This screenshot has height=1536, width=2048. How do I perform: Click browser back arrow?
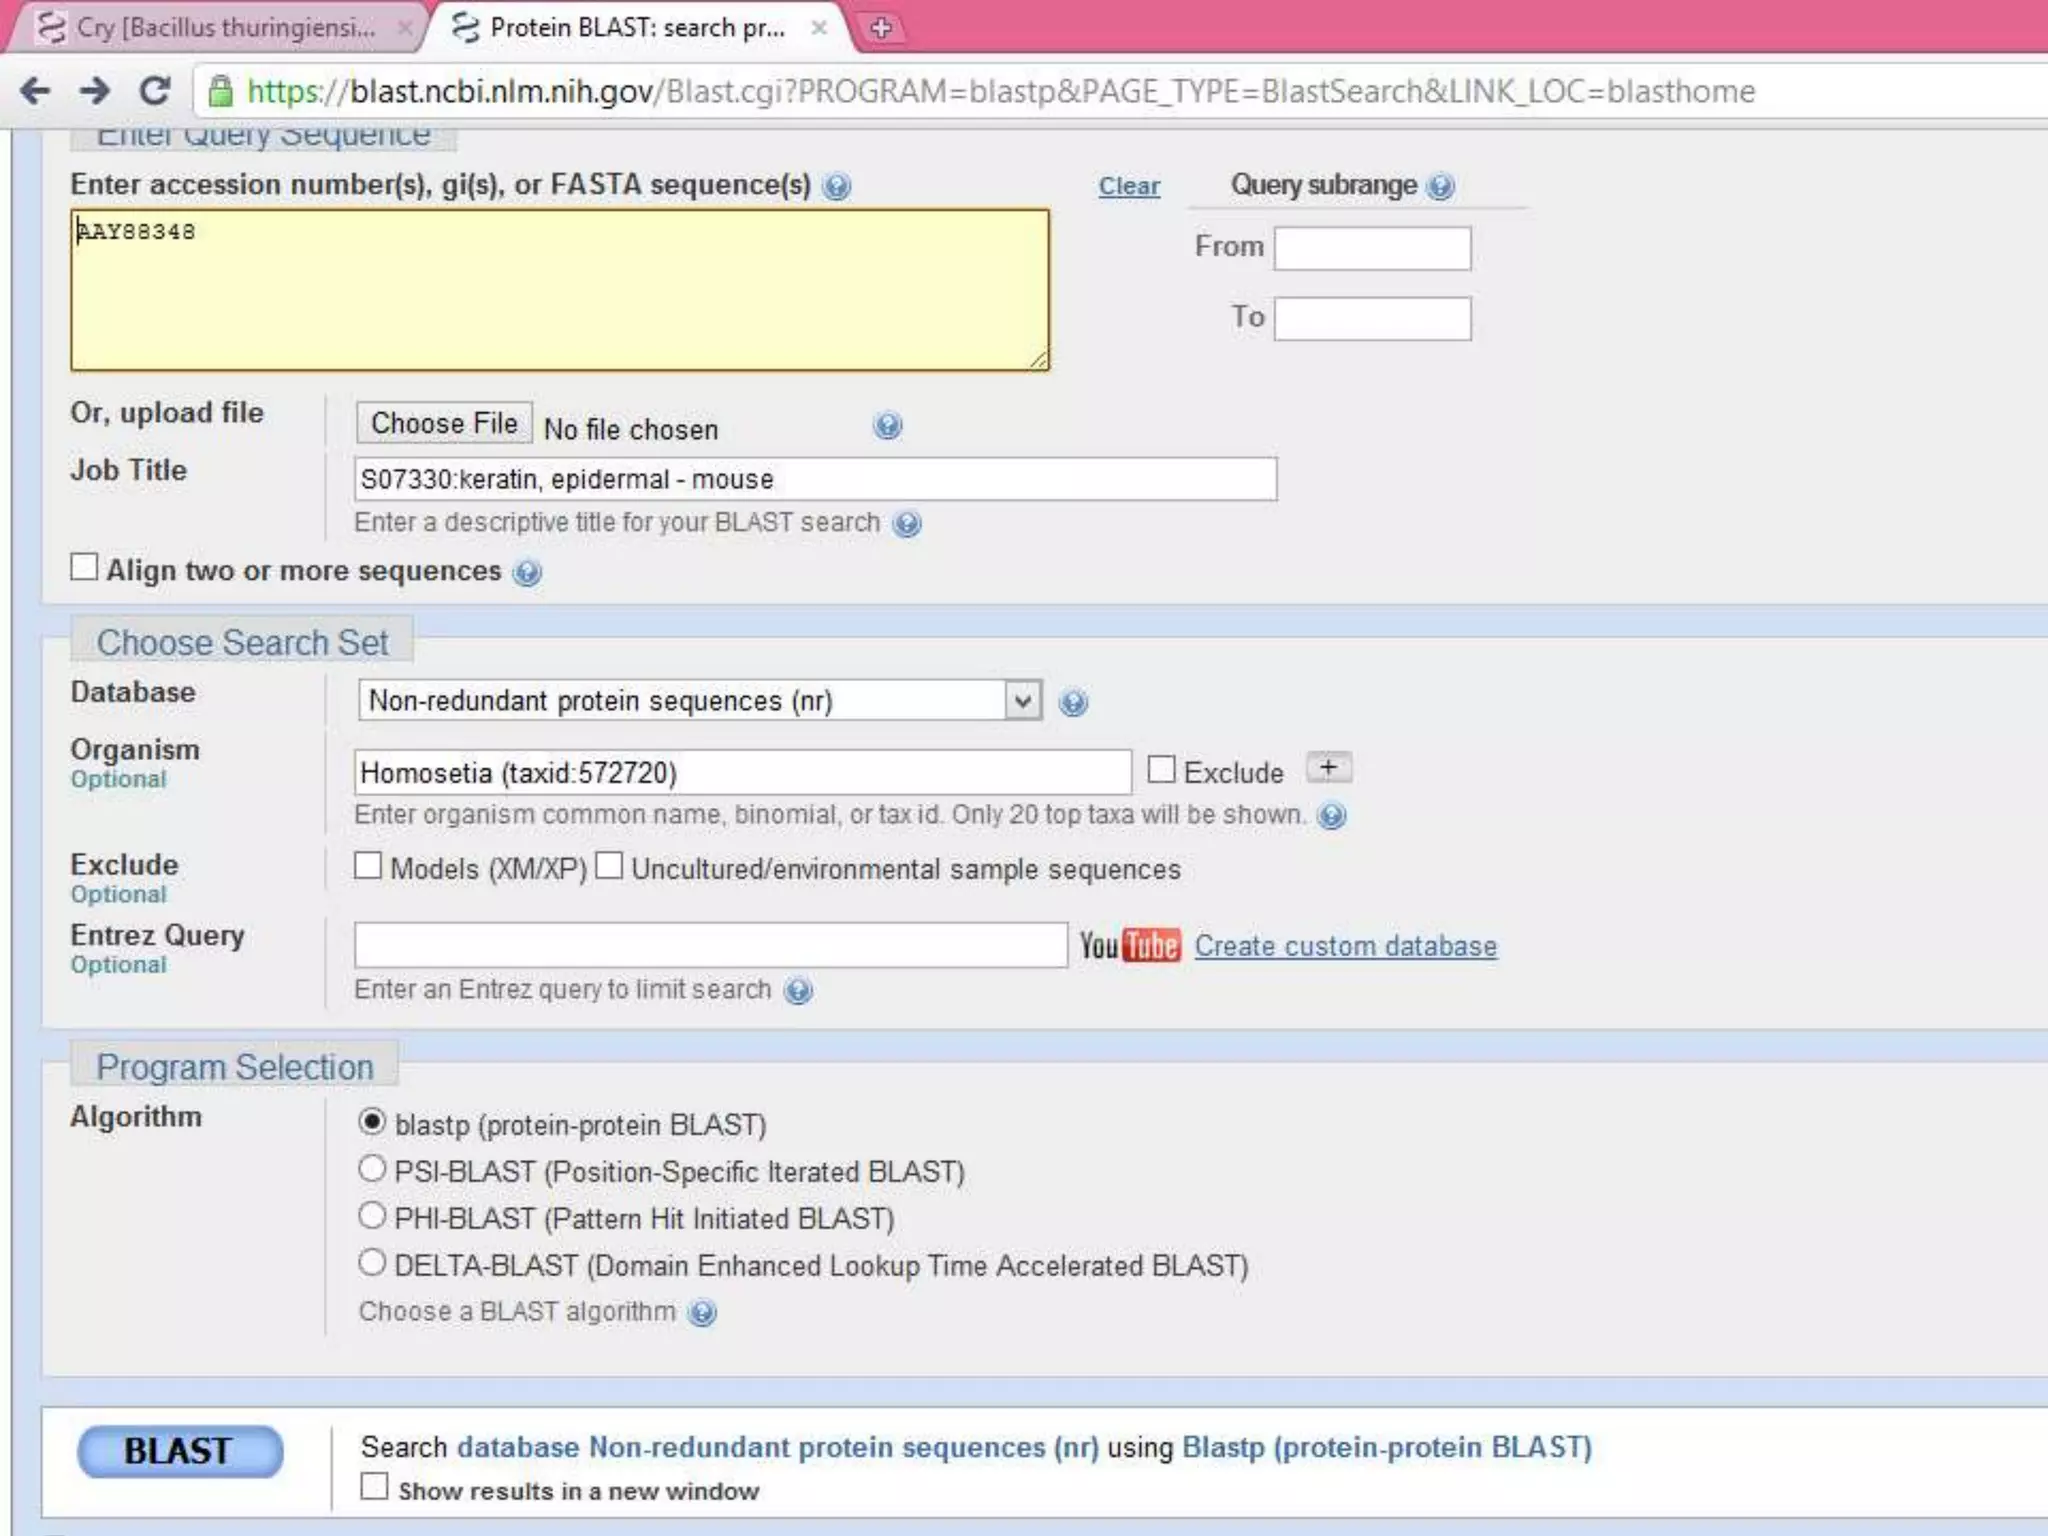click(36, 91)
